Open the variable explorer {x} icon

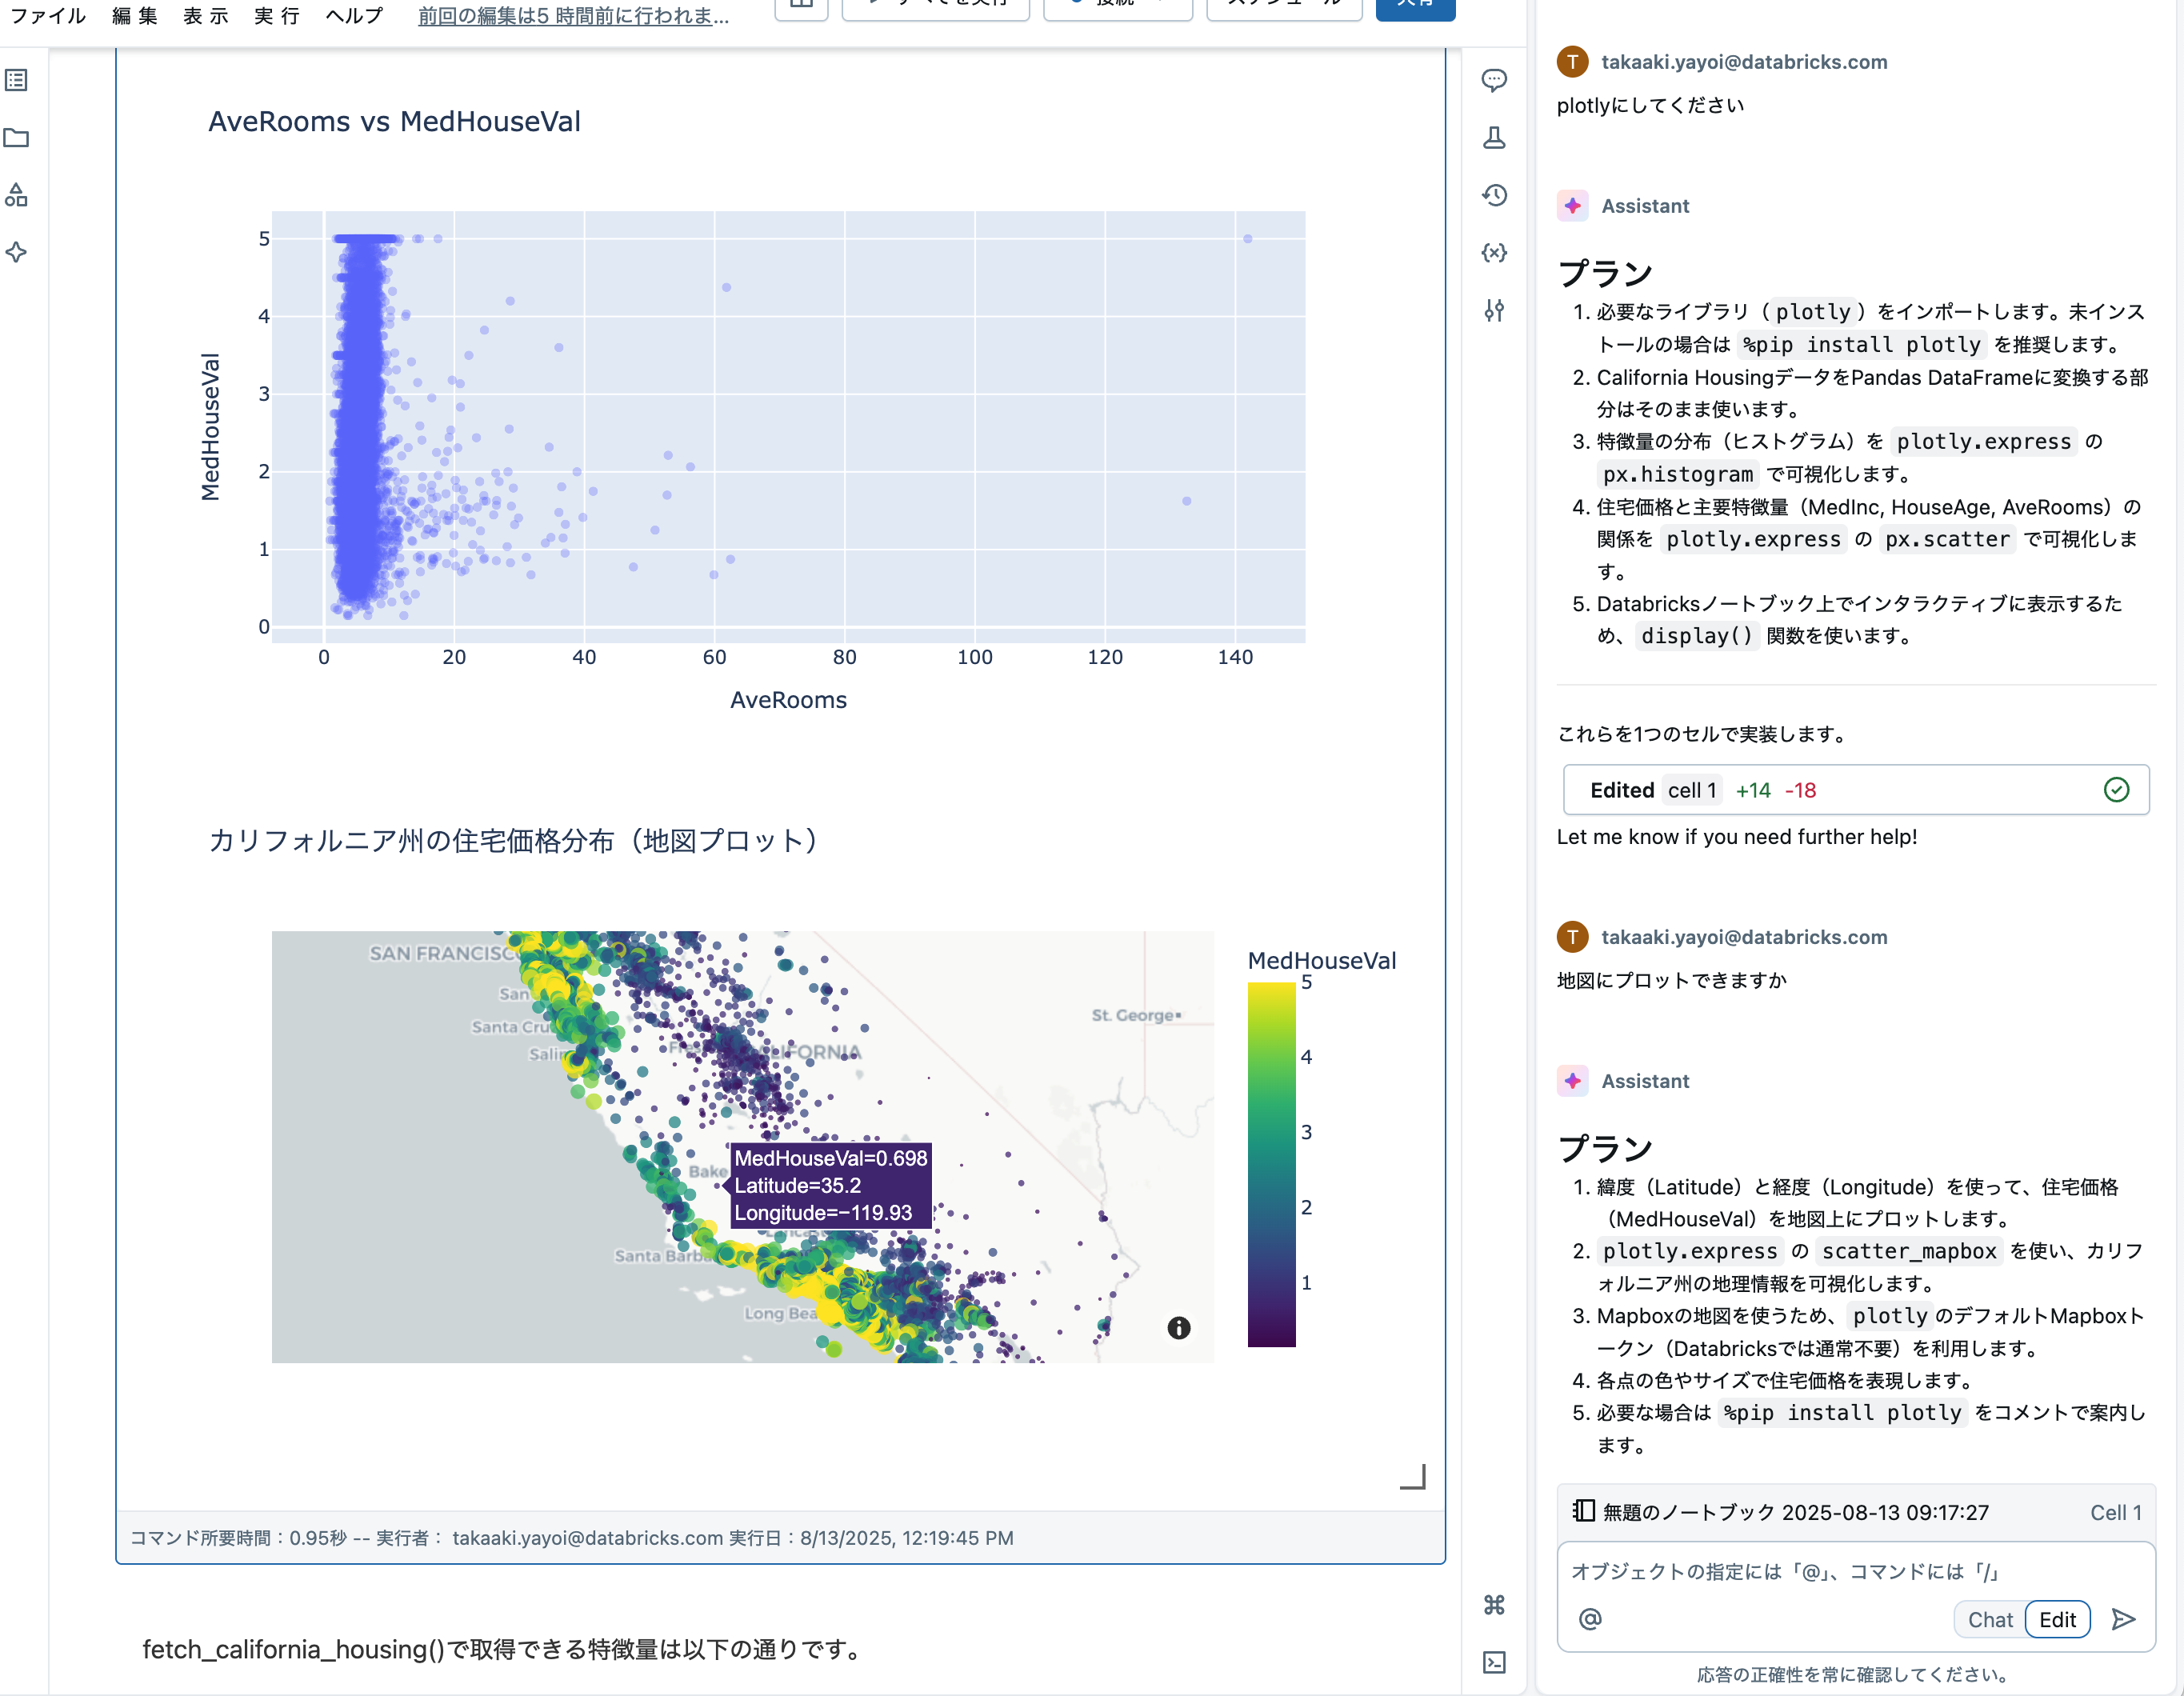point(1494,253)
